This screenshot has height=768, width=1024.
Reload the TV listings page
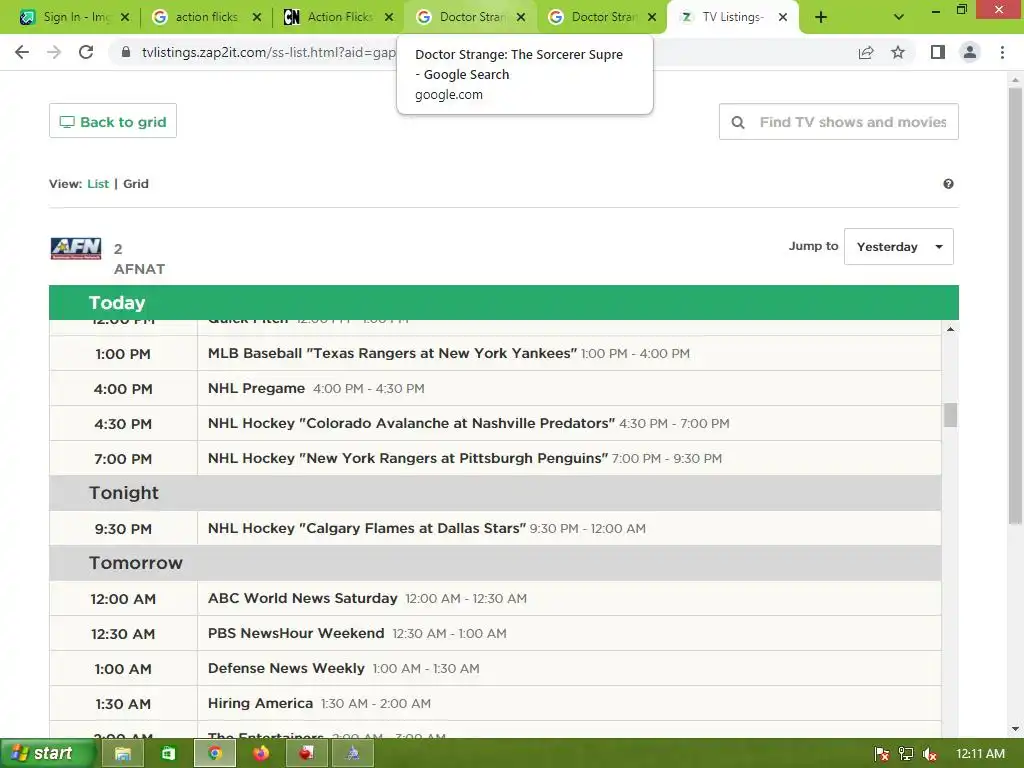tap(86, 52)
